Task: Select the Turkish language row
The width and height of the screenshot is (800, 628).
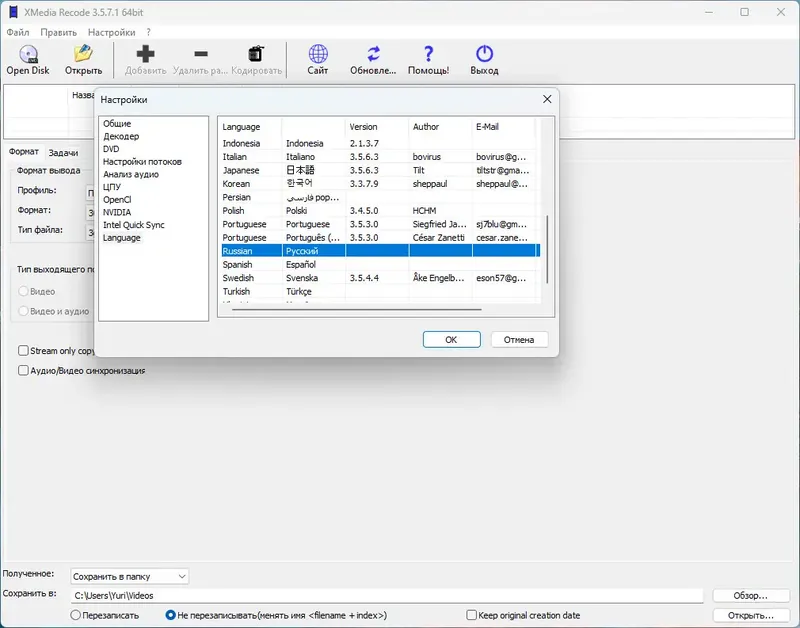Action: (380, 291)
